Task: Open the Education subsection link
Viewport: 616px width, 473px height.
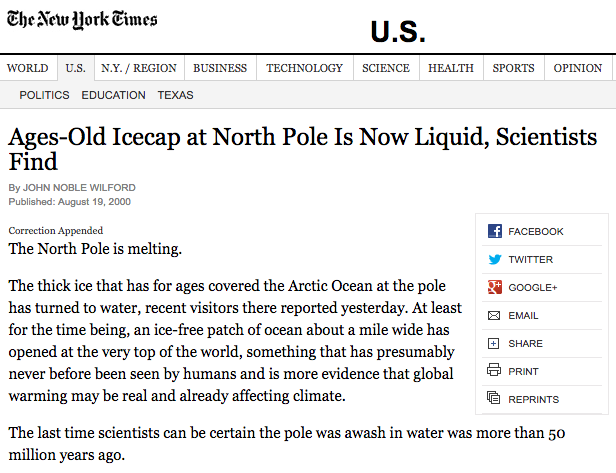Action: coord(114,95)
